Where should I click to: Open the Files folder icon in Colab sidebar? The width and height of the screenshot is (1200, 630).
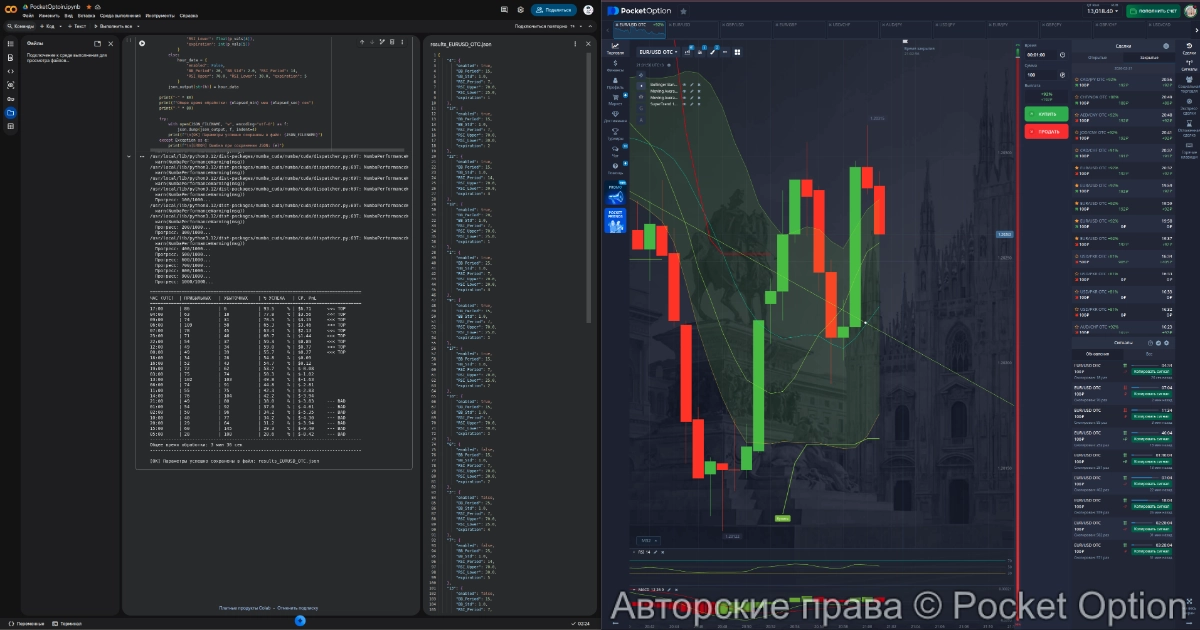click(11, 113)
